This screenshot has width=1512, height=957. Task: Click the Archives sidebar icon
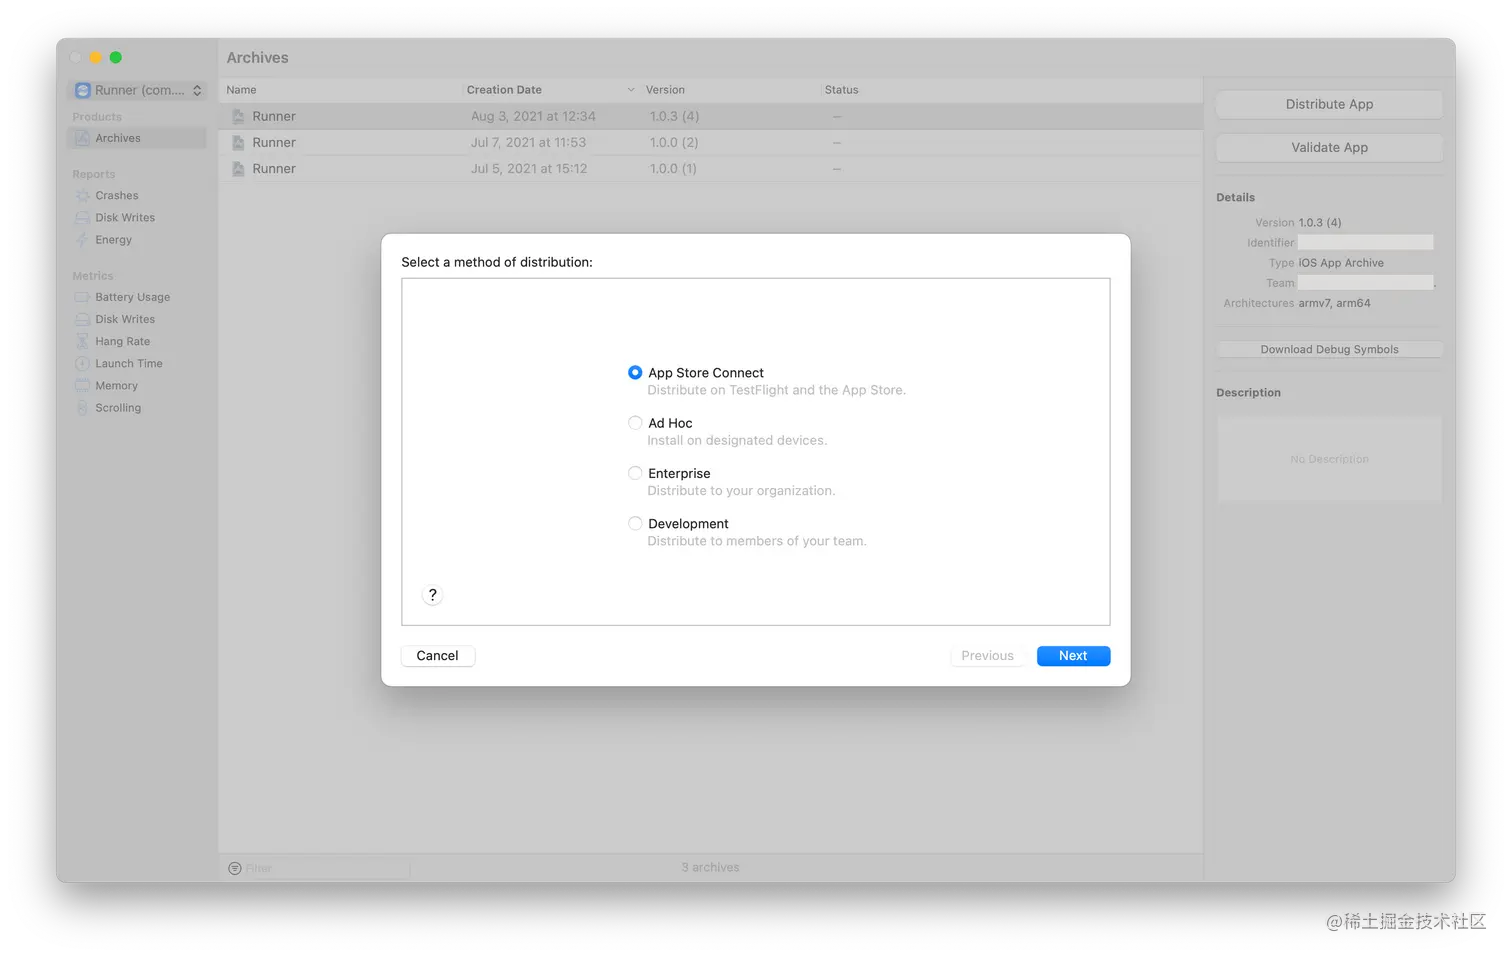coord(82,138)
